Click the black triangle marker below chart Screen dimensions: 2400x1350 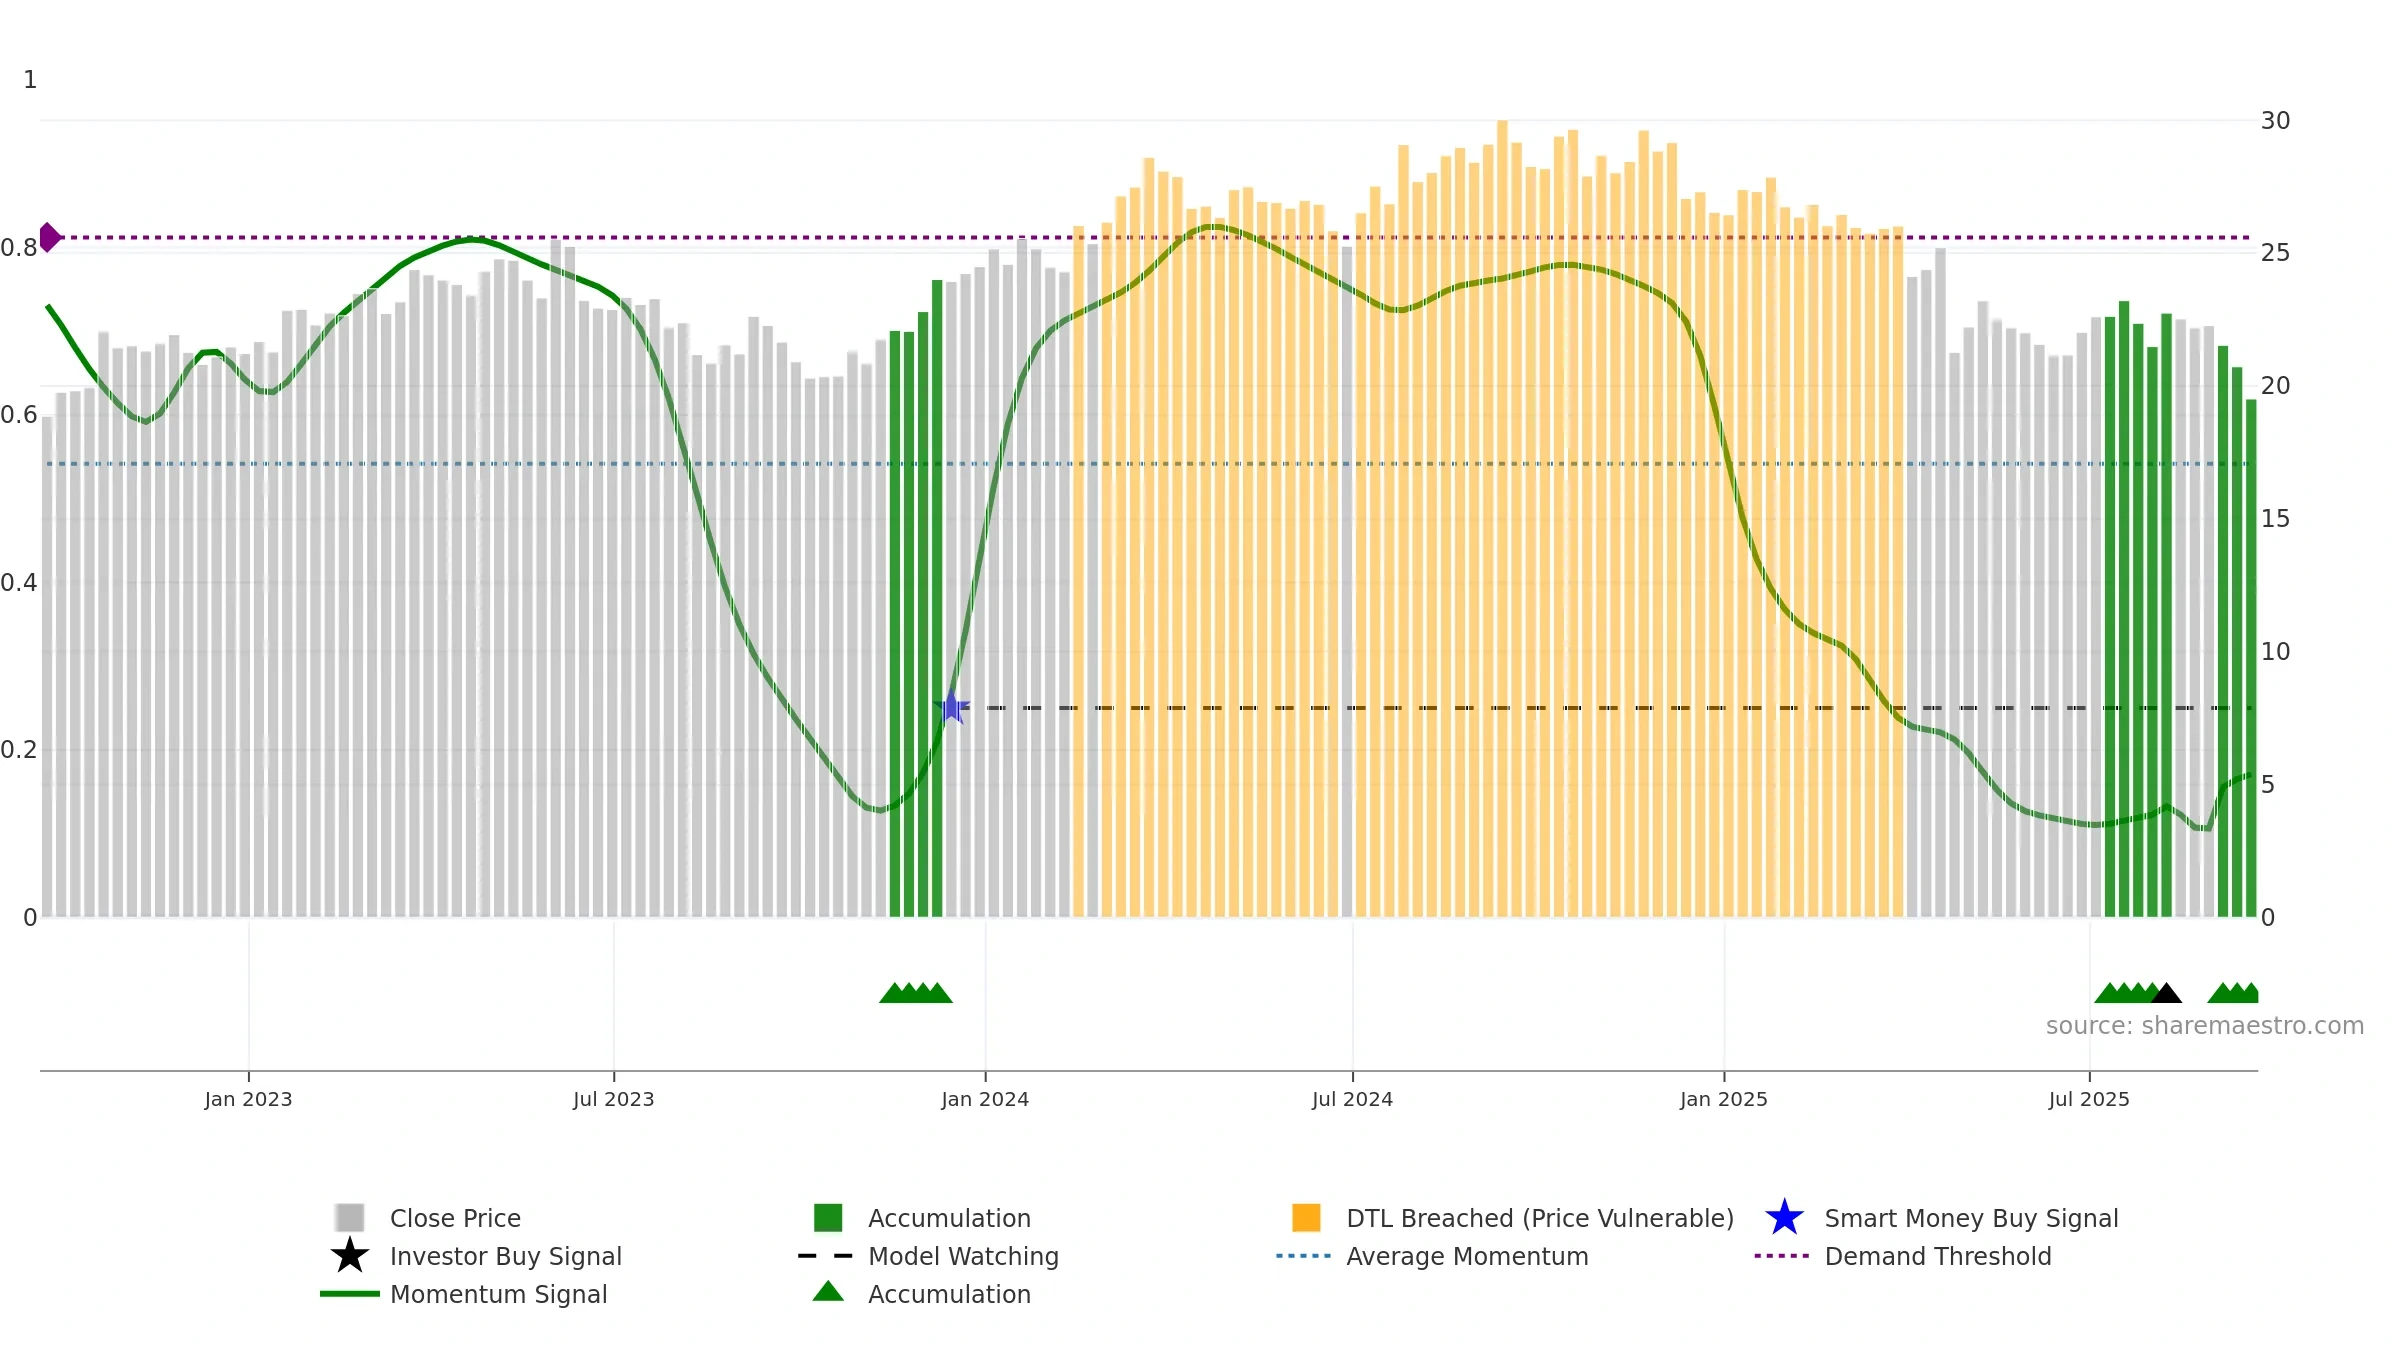[x=2166, y=993]
